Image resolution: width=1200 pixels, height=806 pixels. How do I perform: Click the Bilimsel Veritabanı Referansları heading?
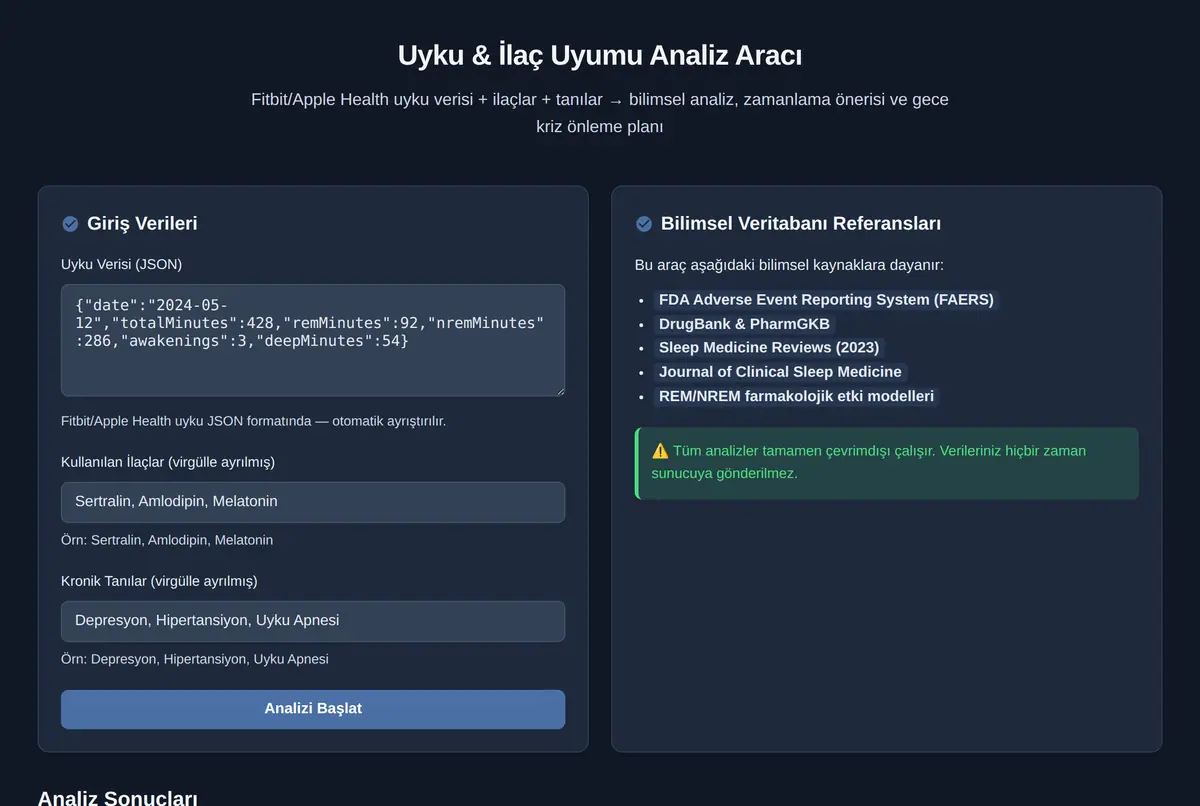point(801,224)
